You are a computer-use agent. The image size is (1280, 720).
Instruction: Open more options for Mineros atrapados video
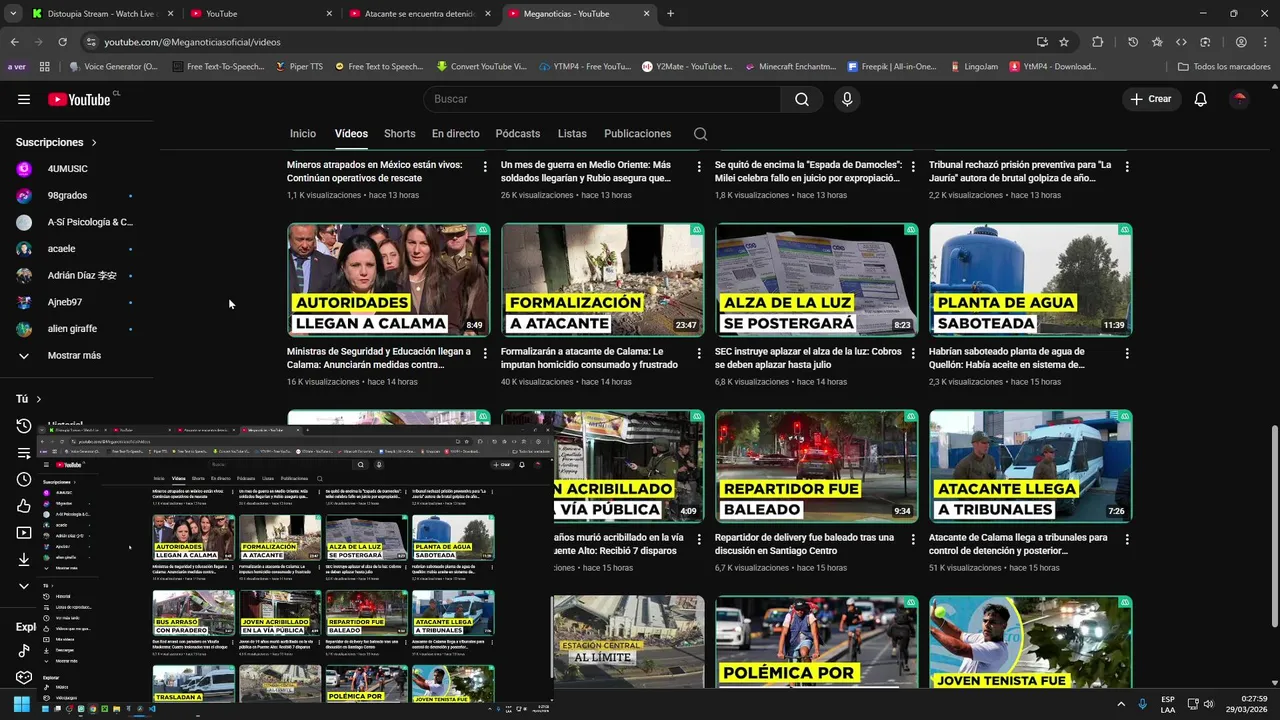[485, 167]
